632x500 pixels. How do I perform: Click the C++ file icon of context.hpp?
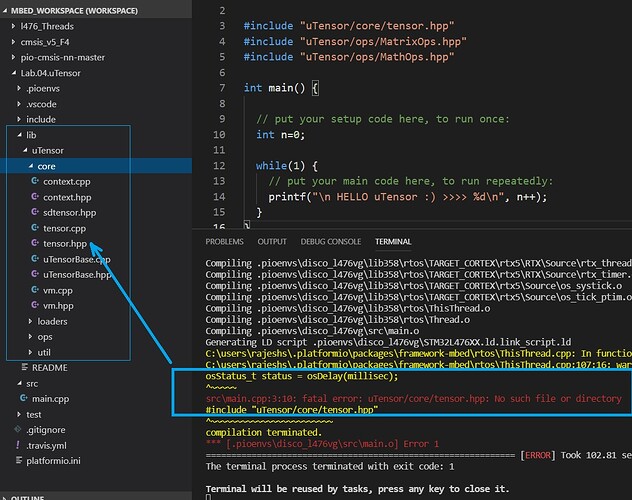click(x=35, y=197)
